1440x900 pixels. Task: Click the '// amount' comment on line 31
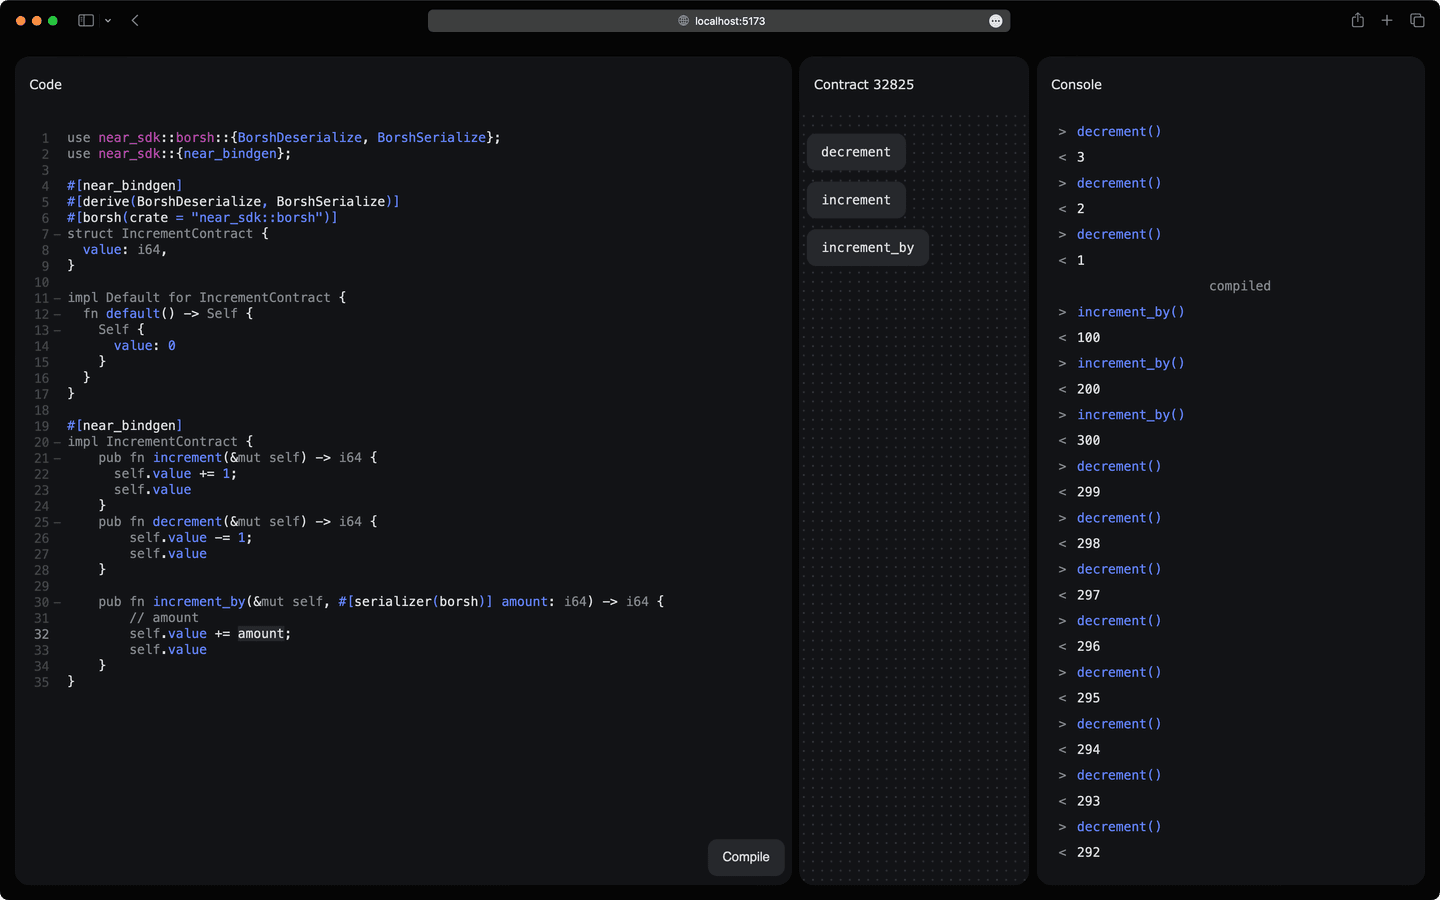point(164,618)
